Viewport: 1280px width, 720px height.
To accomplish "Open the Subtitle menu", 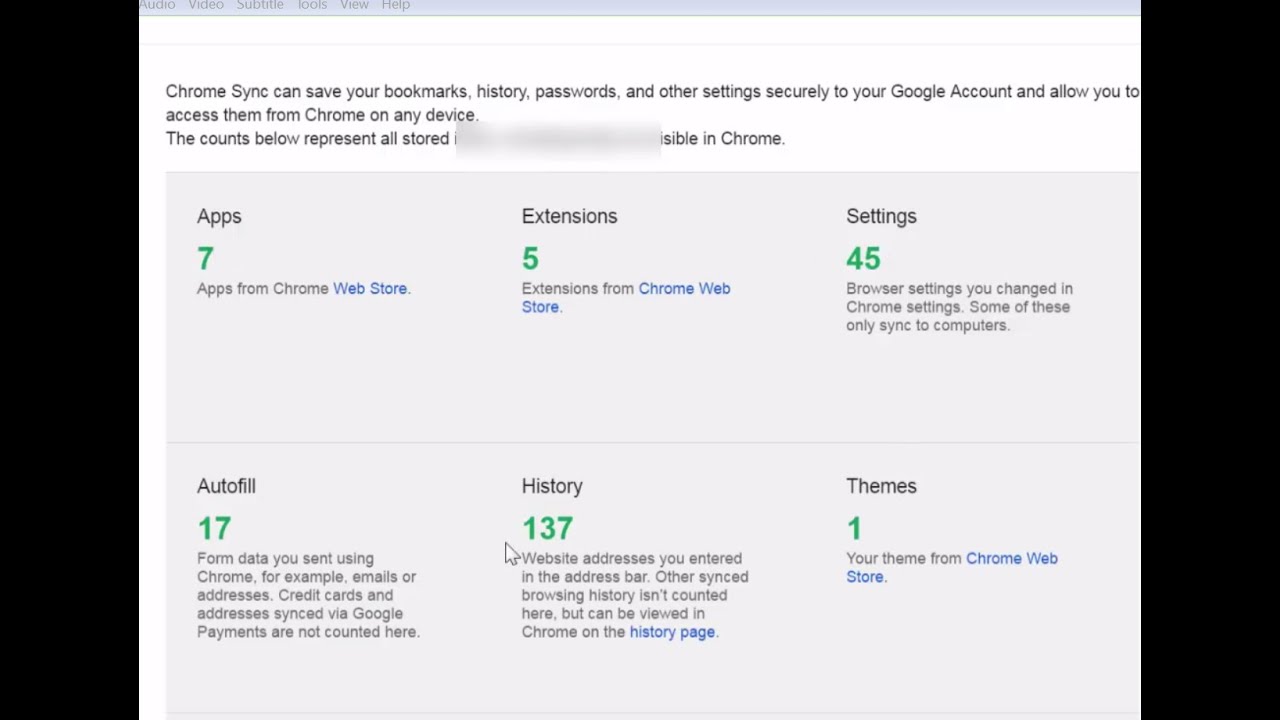I will [x=260, y=5].
